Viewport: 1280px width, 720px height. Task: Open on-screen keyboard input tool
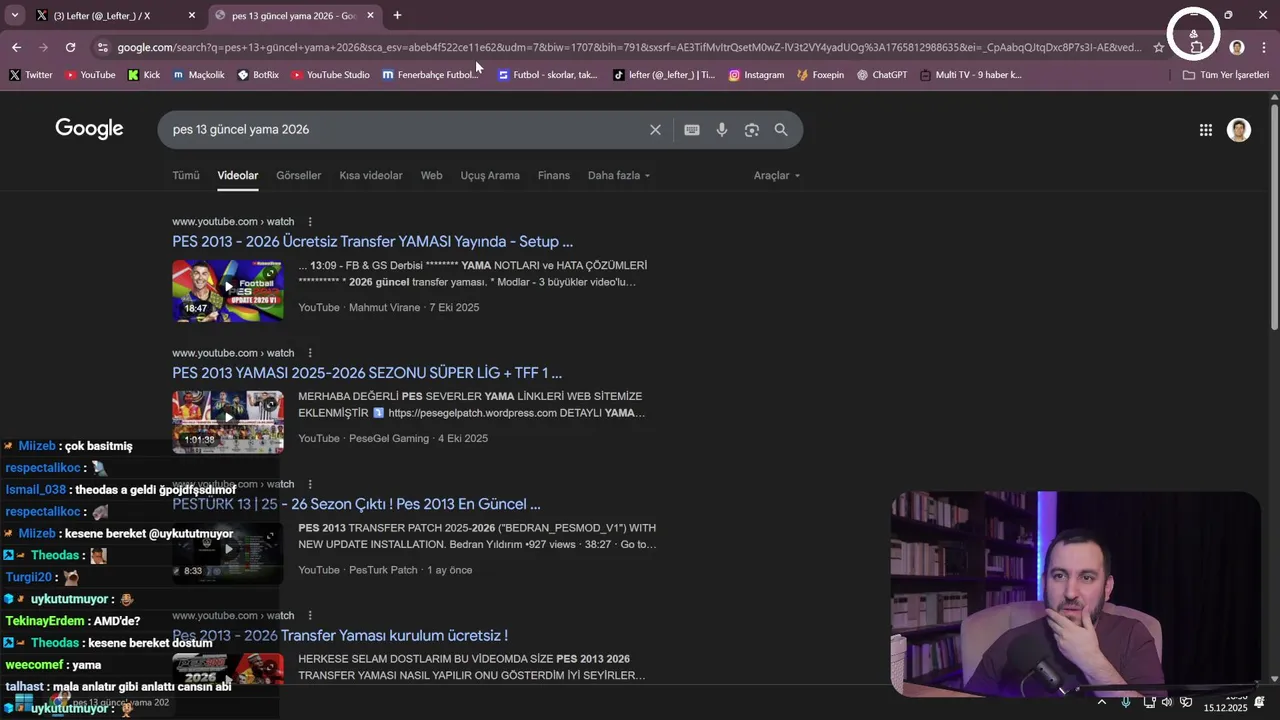(692, 130)
